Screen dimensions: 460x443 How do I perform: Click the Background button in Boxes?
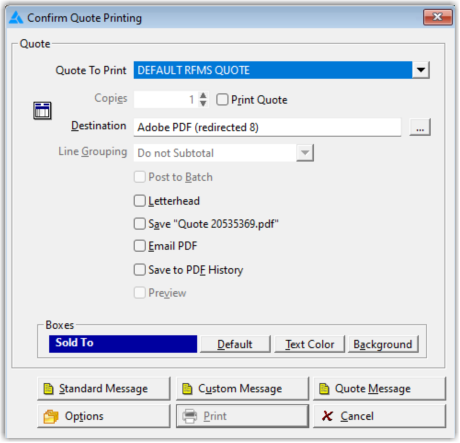tap(383, 344)
